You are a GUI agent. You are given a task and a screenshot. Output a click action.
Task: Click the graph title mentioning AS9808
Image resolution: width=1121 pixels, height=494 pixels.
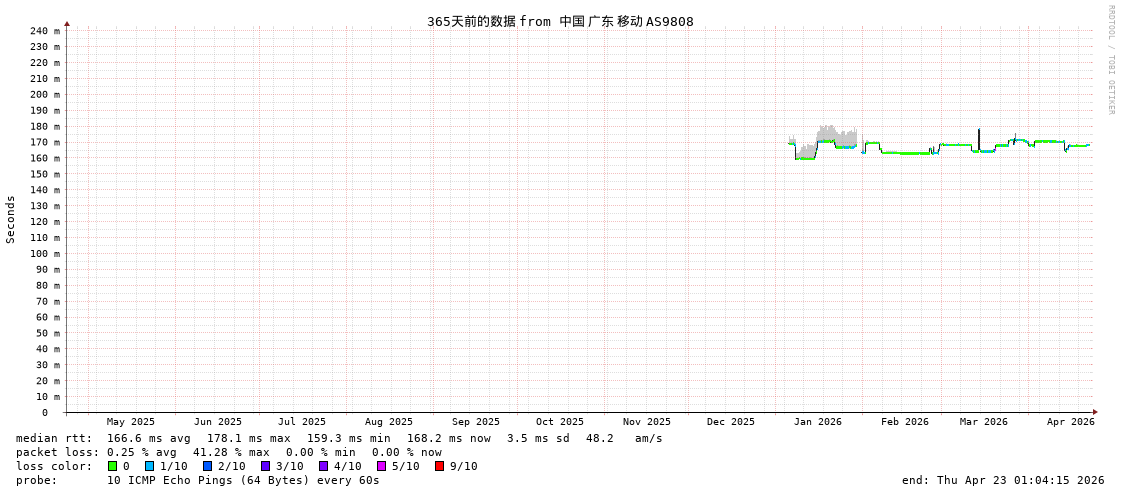pos(559,21)
